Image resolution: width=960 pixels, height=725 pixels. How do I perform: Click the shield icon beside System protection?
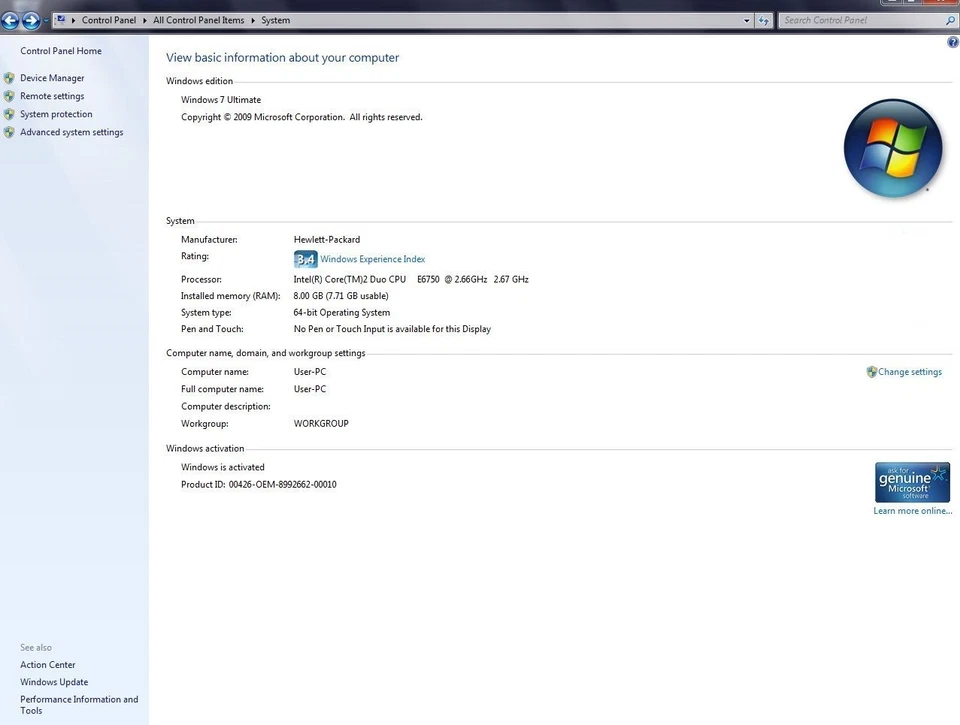[9, 115]
